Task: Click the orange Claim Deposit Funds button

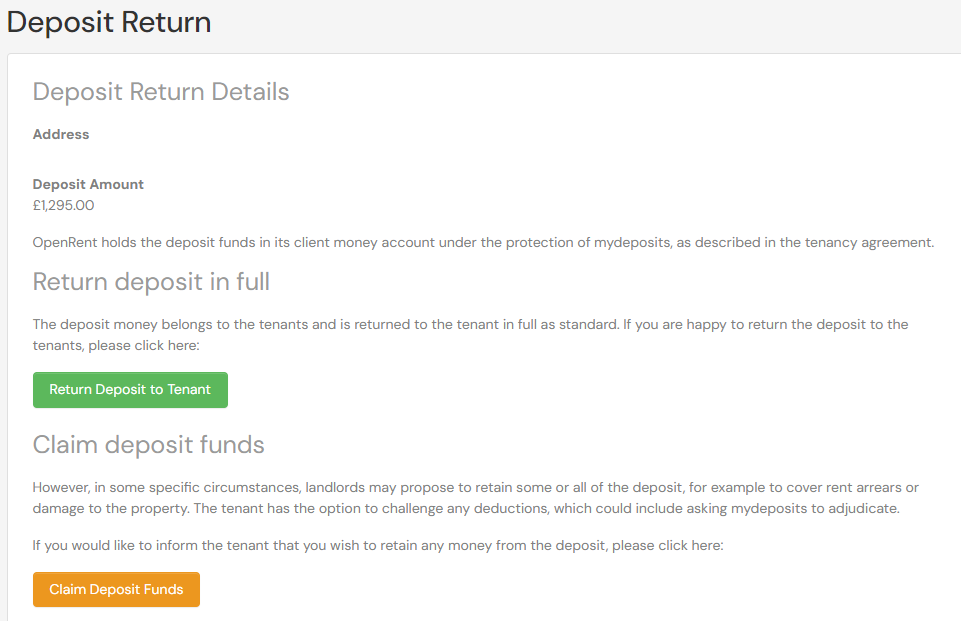Action: [116, 590]
